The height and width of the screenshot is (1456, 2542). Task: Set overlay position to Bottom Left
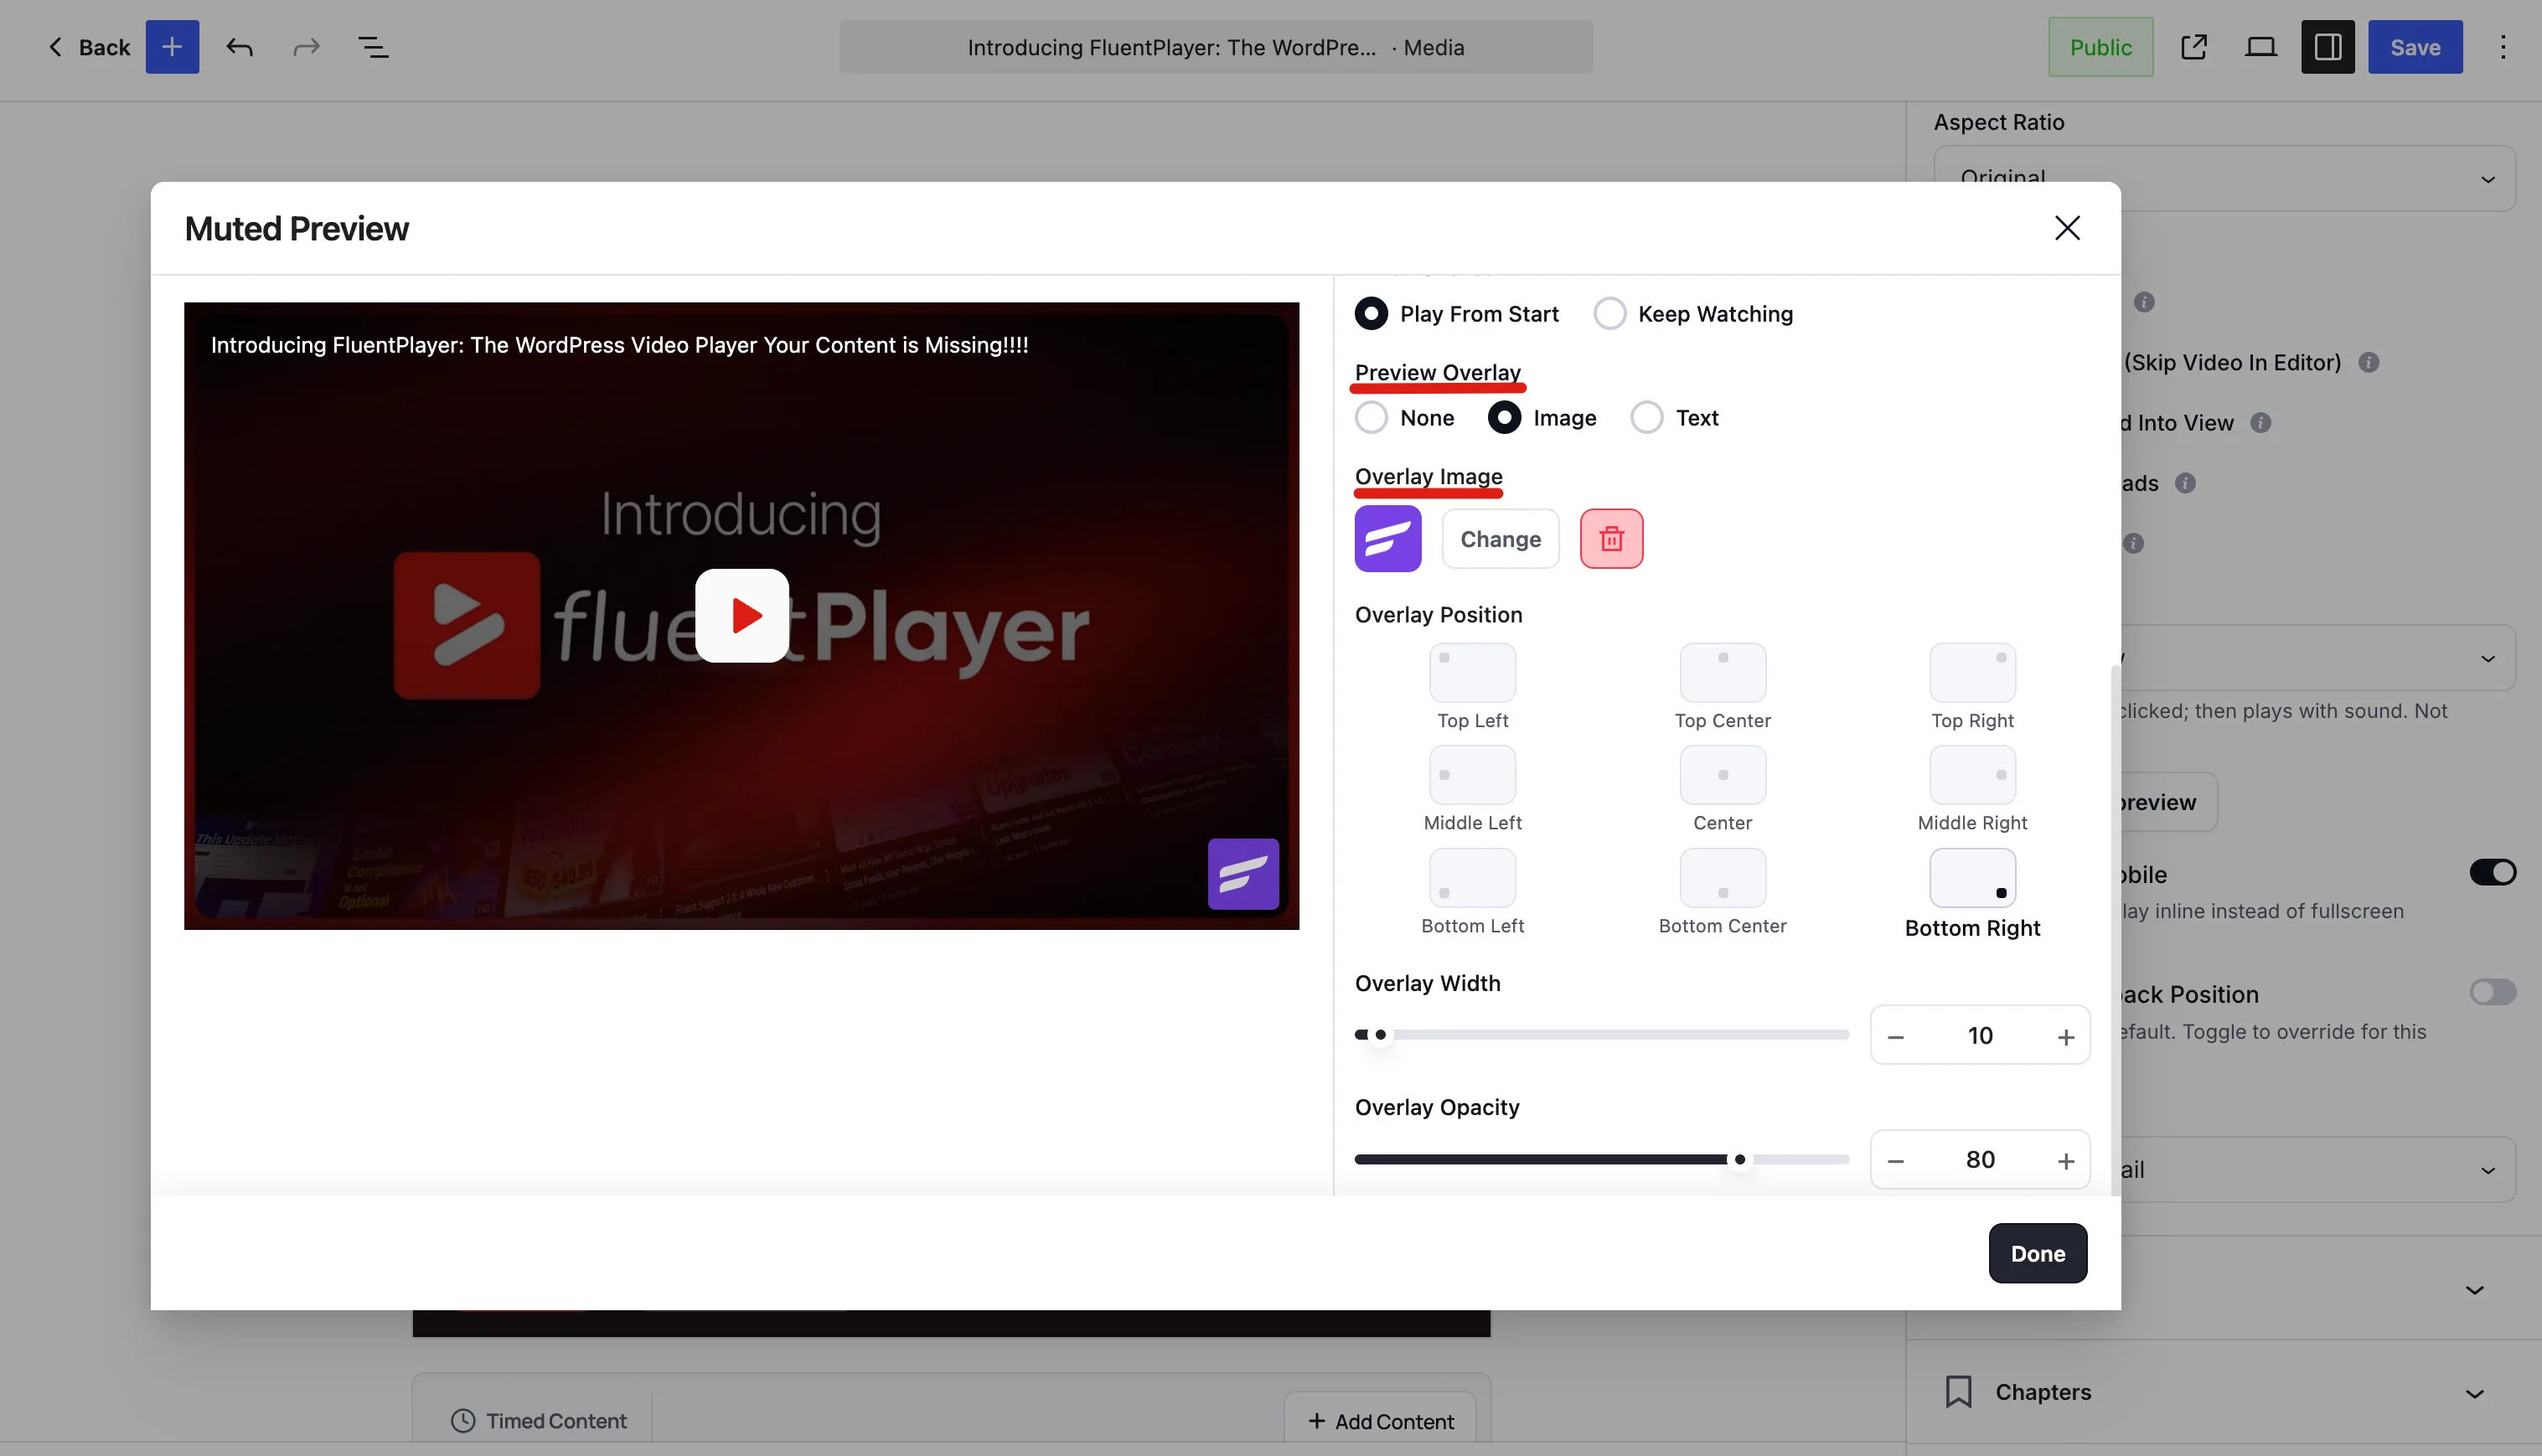[x=1472, y=877]
